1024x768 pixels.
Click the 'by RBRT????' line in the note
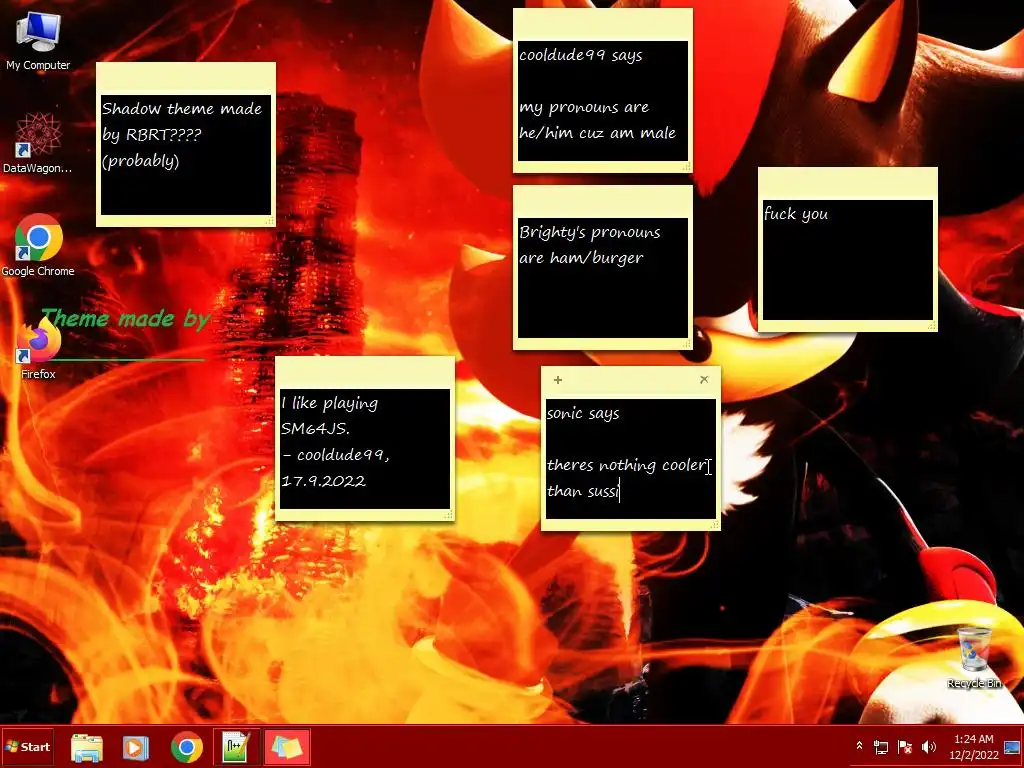pyautogui.click(x=152, y=135)
